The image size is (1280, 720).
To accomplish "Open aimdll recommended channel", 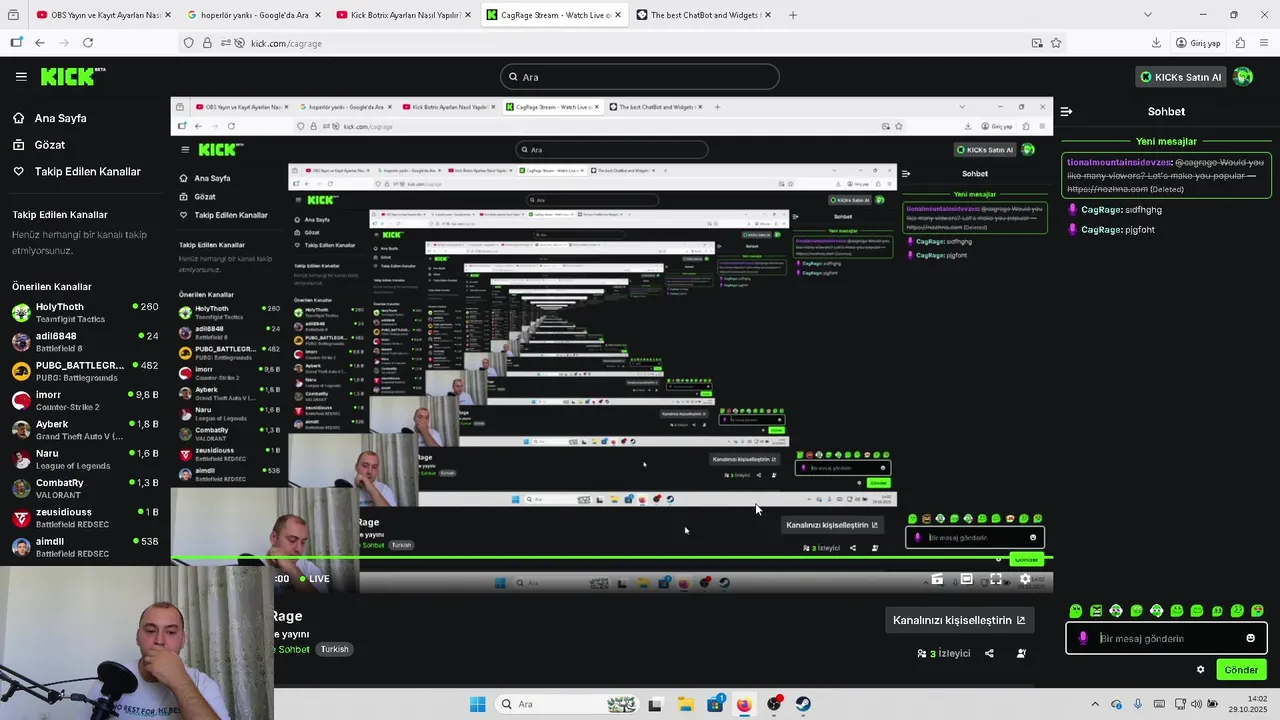I will [85, 546].
